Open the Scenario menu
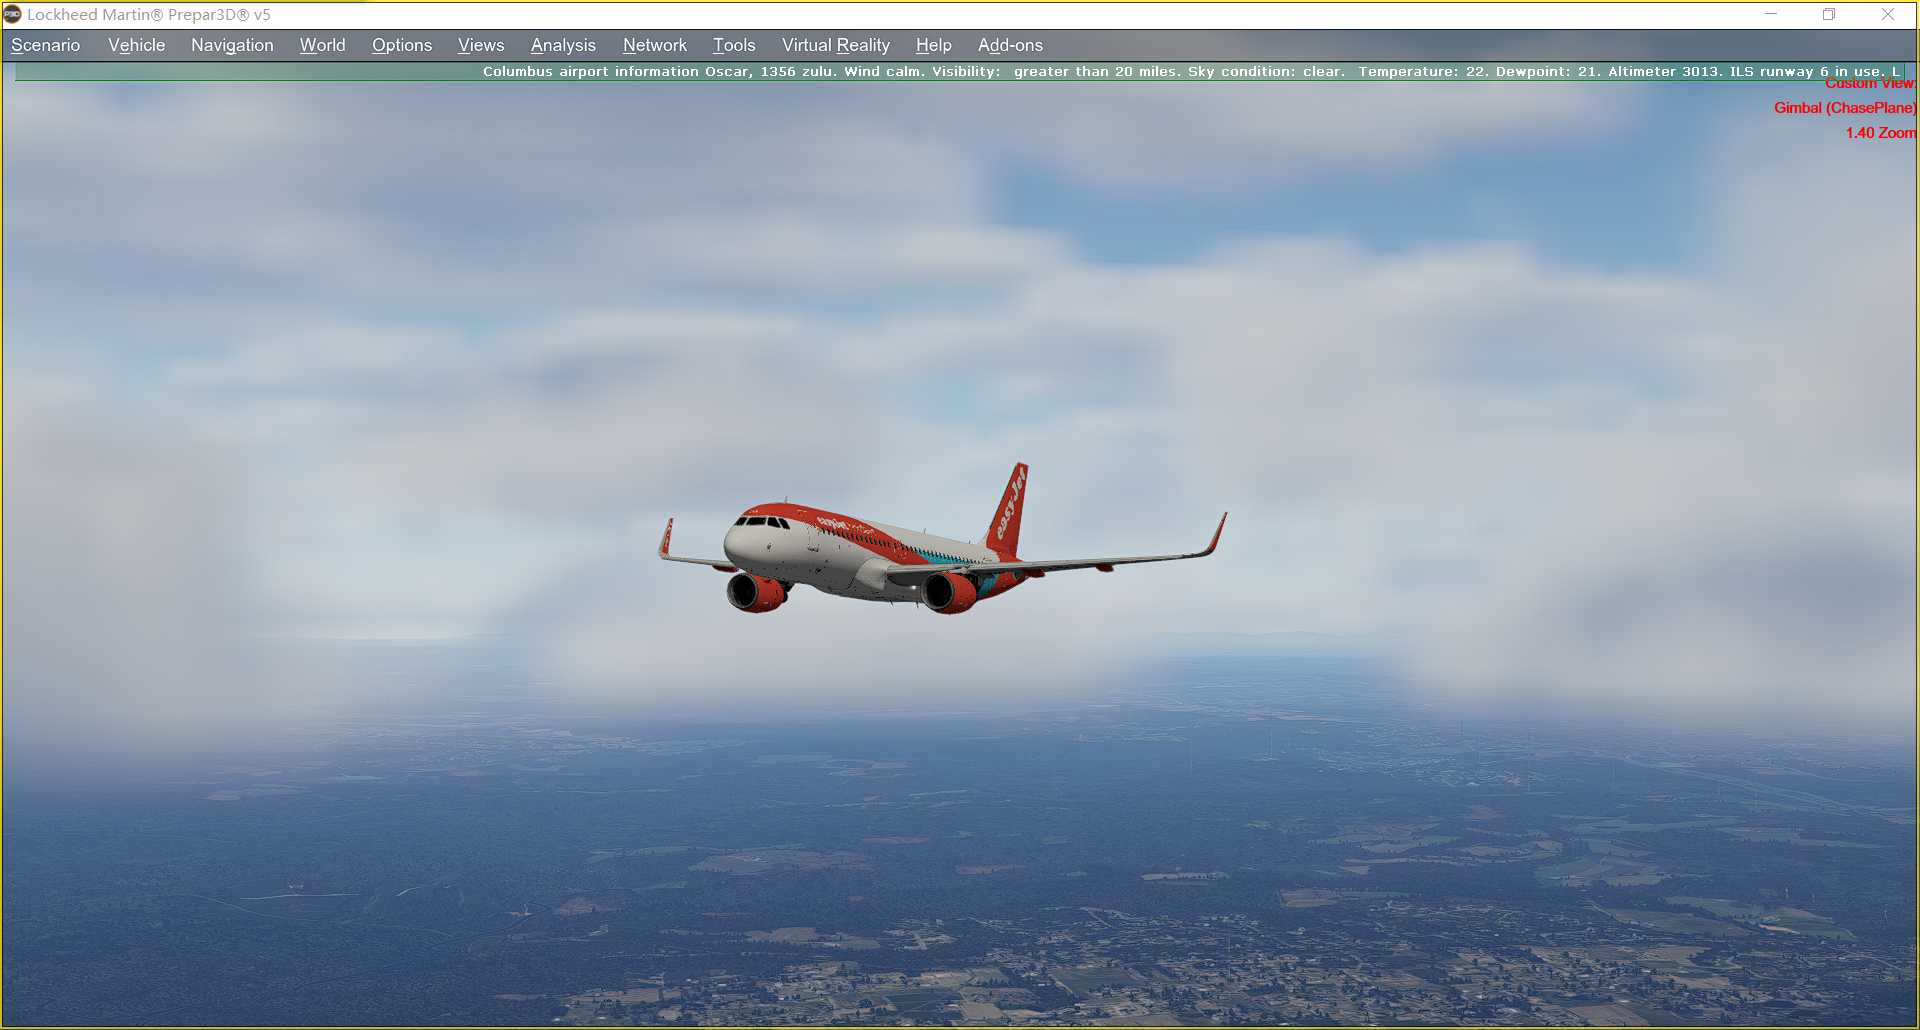The image size is (1920, 1030). 45,45
